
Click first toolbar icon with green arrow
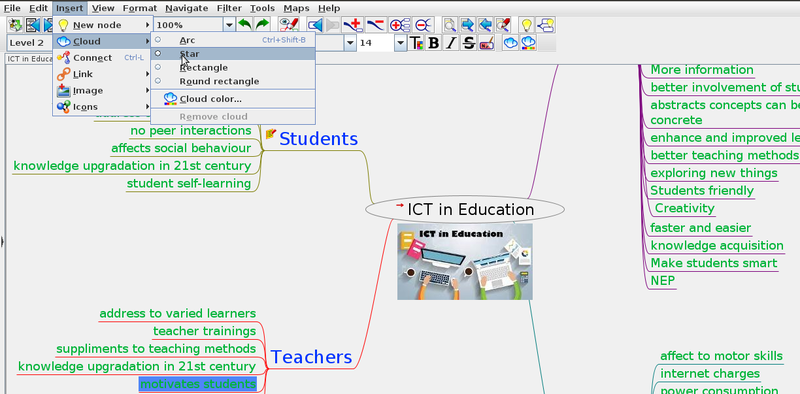pyautogui.click(x=15, y=24)
